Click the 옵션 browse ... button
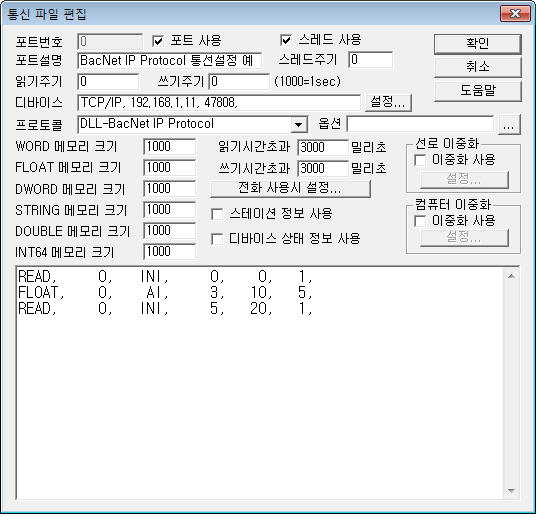 509,124
